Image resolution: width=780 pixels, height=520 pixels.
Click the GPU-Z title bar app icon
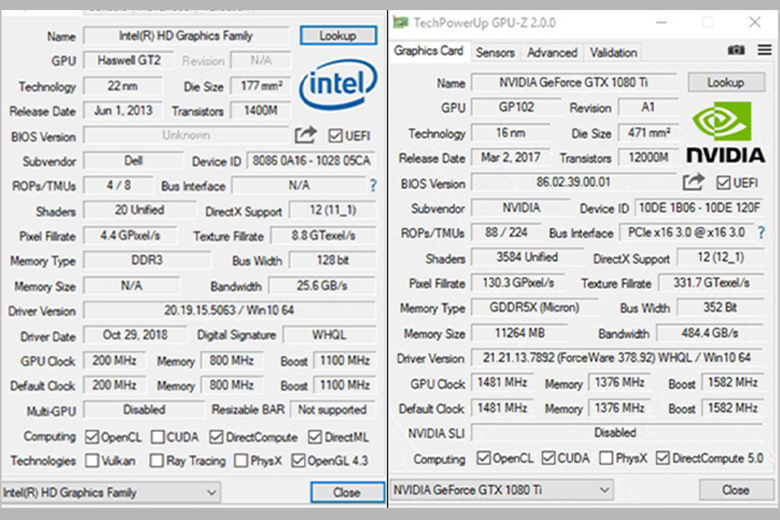coord(400,22)
